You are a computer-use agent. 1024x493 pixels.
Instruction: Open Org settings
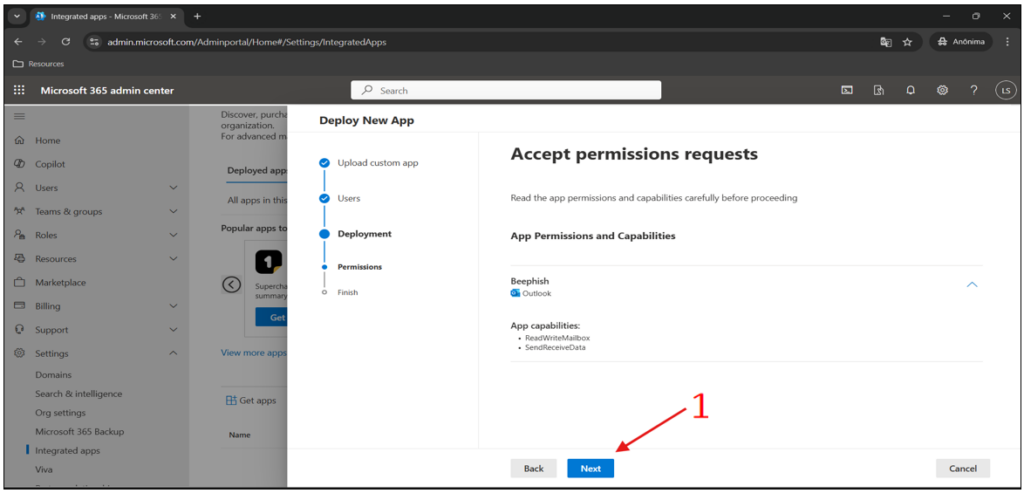pos(60,413)
